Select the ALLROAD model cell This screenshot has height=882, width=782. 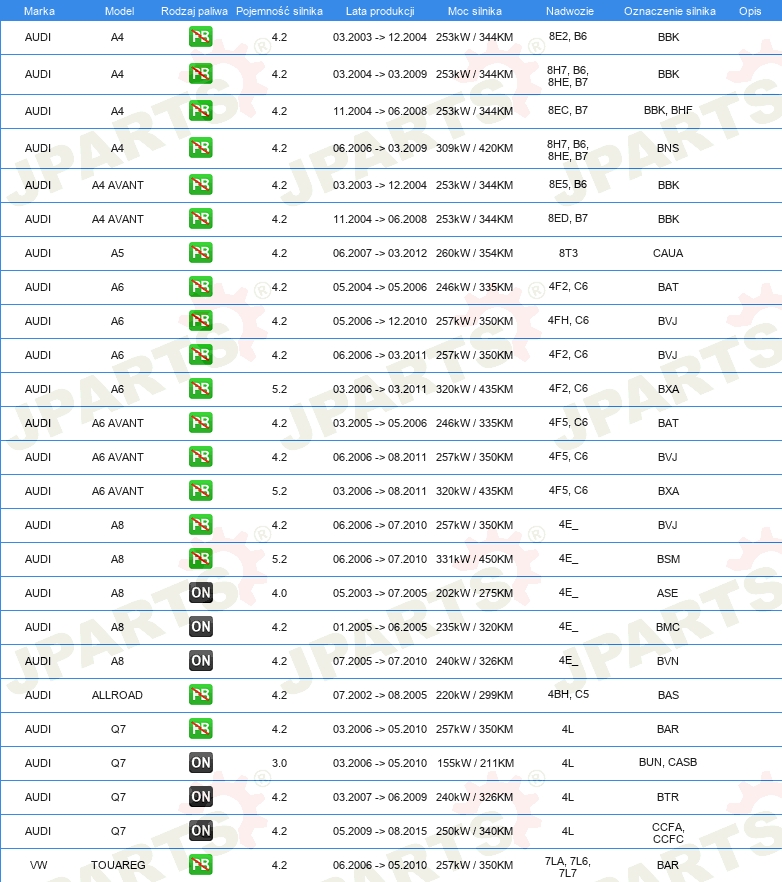pos(117,695)
